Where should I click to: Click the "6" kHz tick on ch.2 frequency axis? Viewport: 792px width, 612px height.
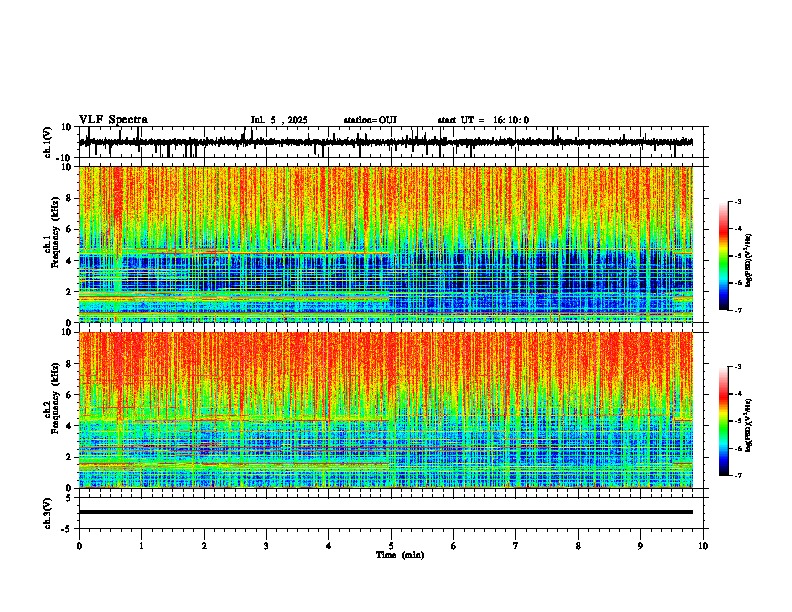69,395
